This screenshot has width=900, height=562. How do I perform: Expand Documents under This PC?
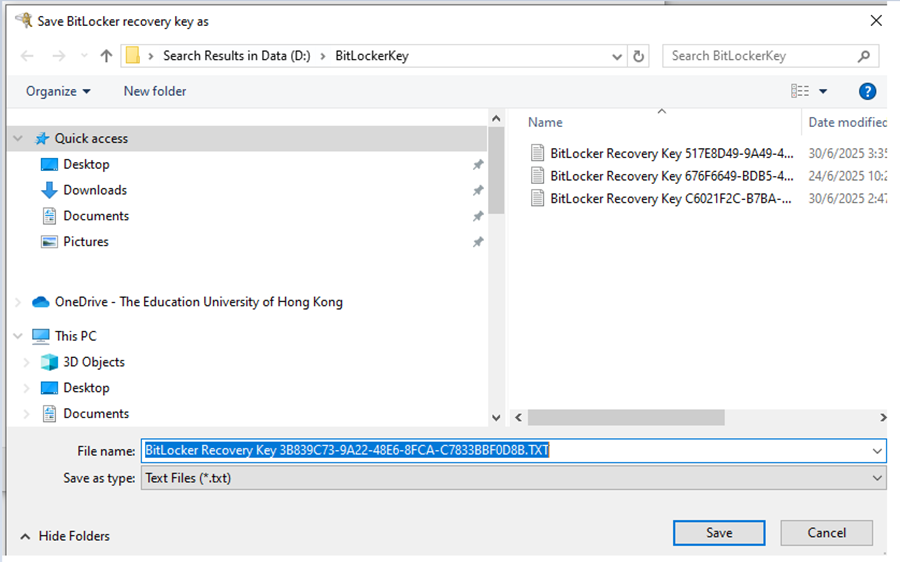click(x=26, y=414)
